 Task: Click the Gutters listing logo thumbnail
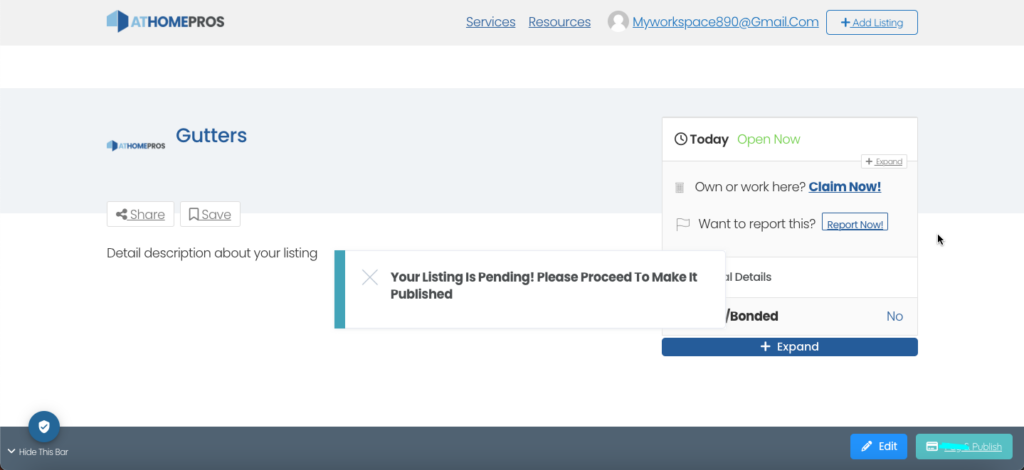coord(136,145)
